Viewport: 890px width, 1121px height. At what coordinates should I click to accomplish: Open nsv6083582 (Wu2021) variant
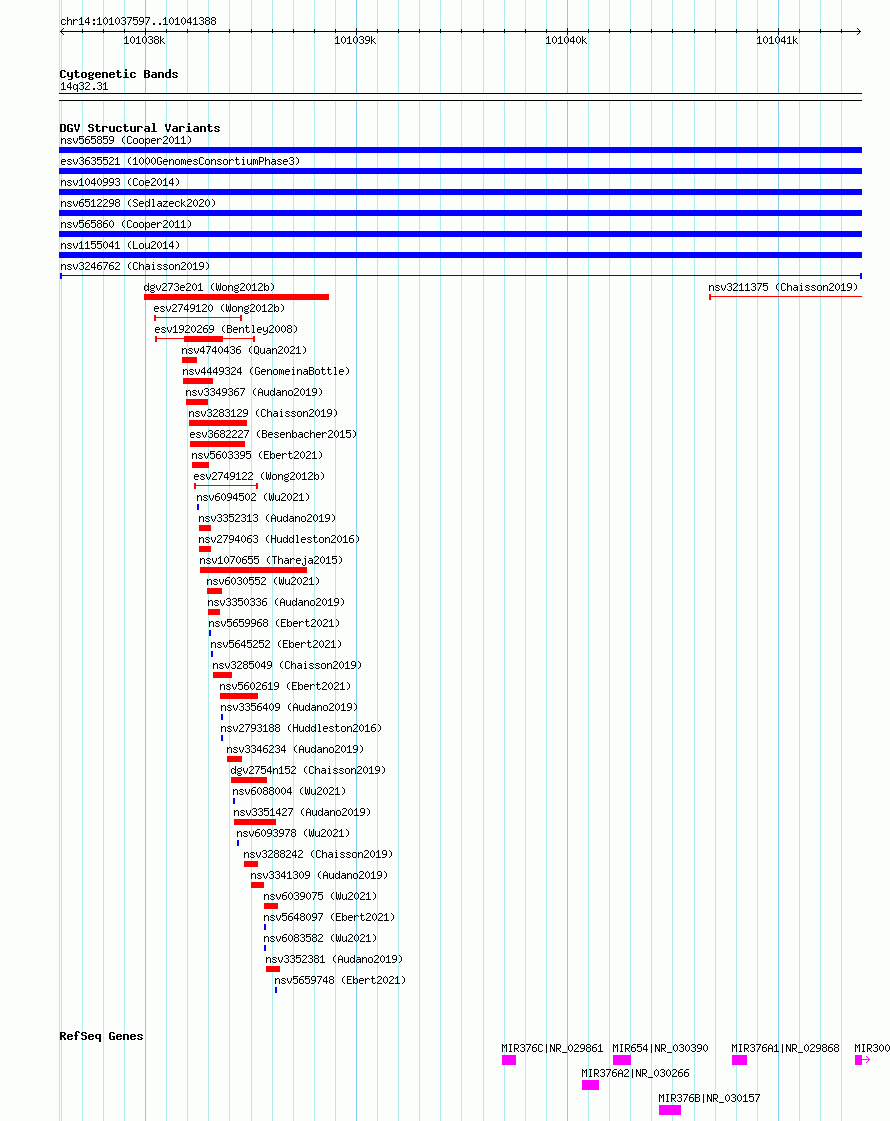(320, 939)
